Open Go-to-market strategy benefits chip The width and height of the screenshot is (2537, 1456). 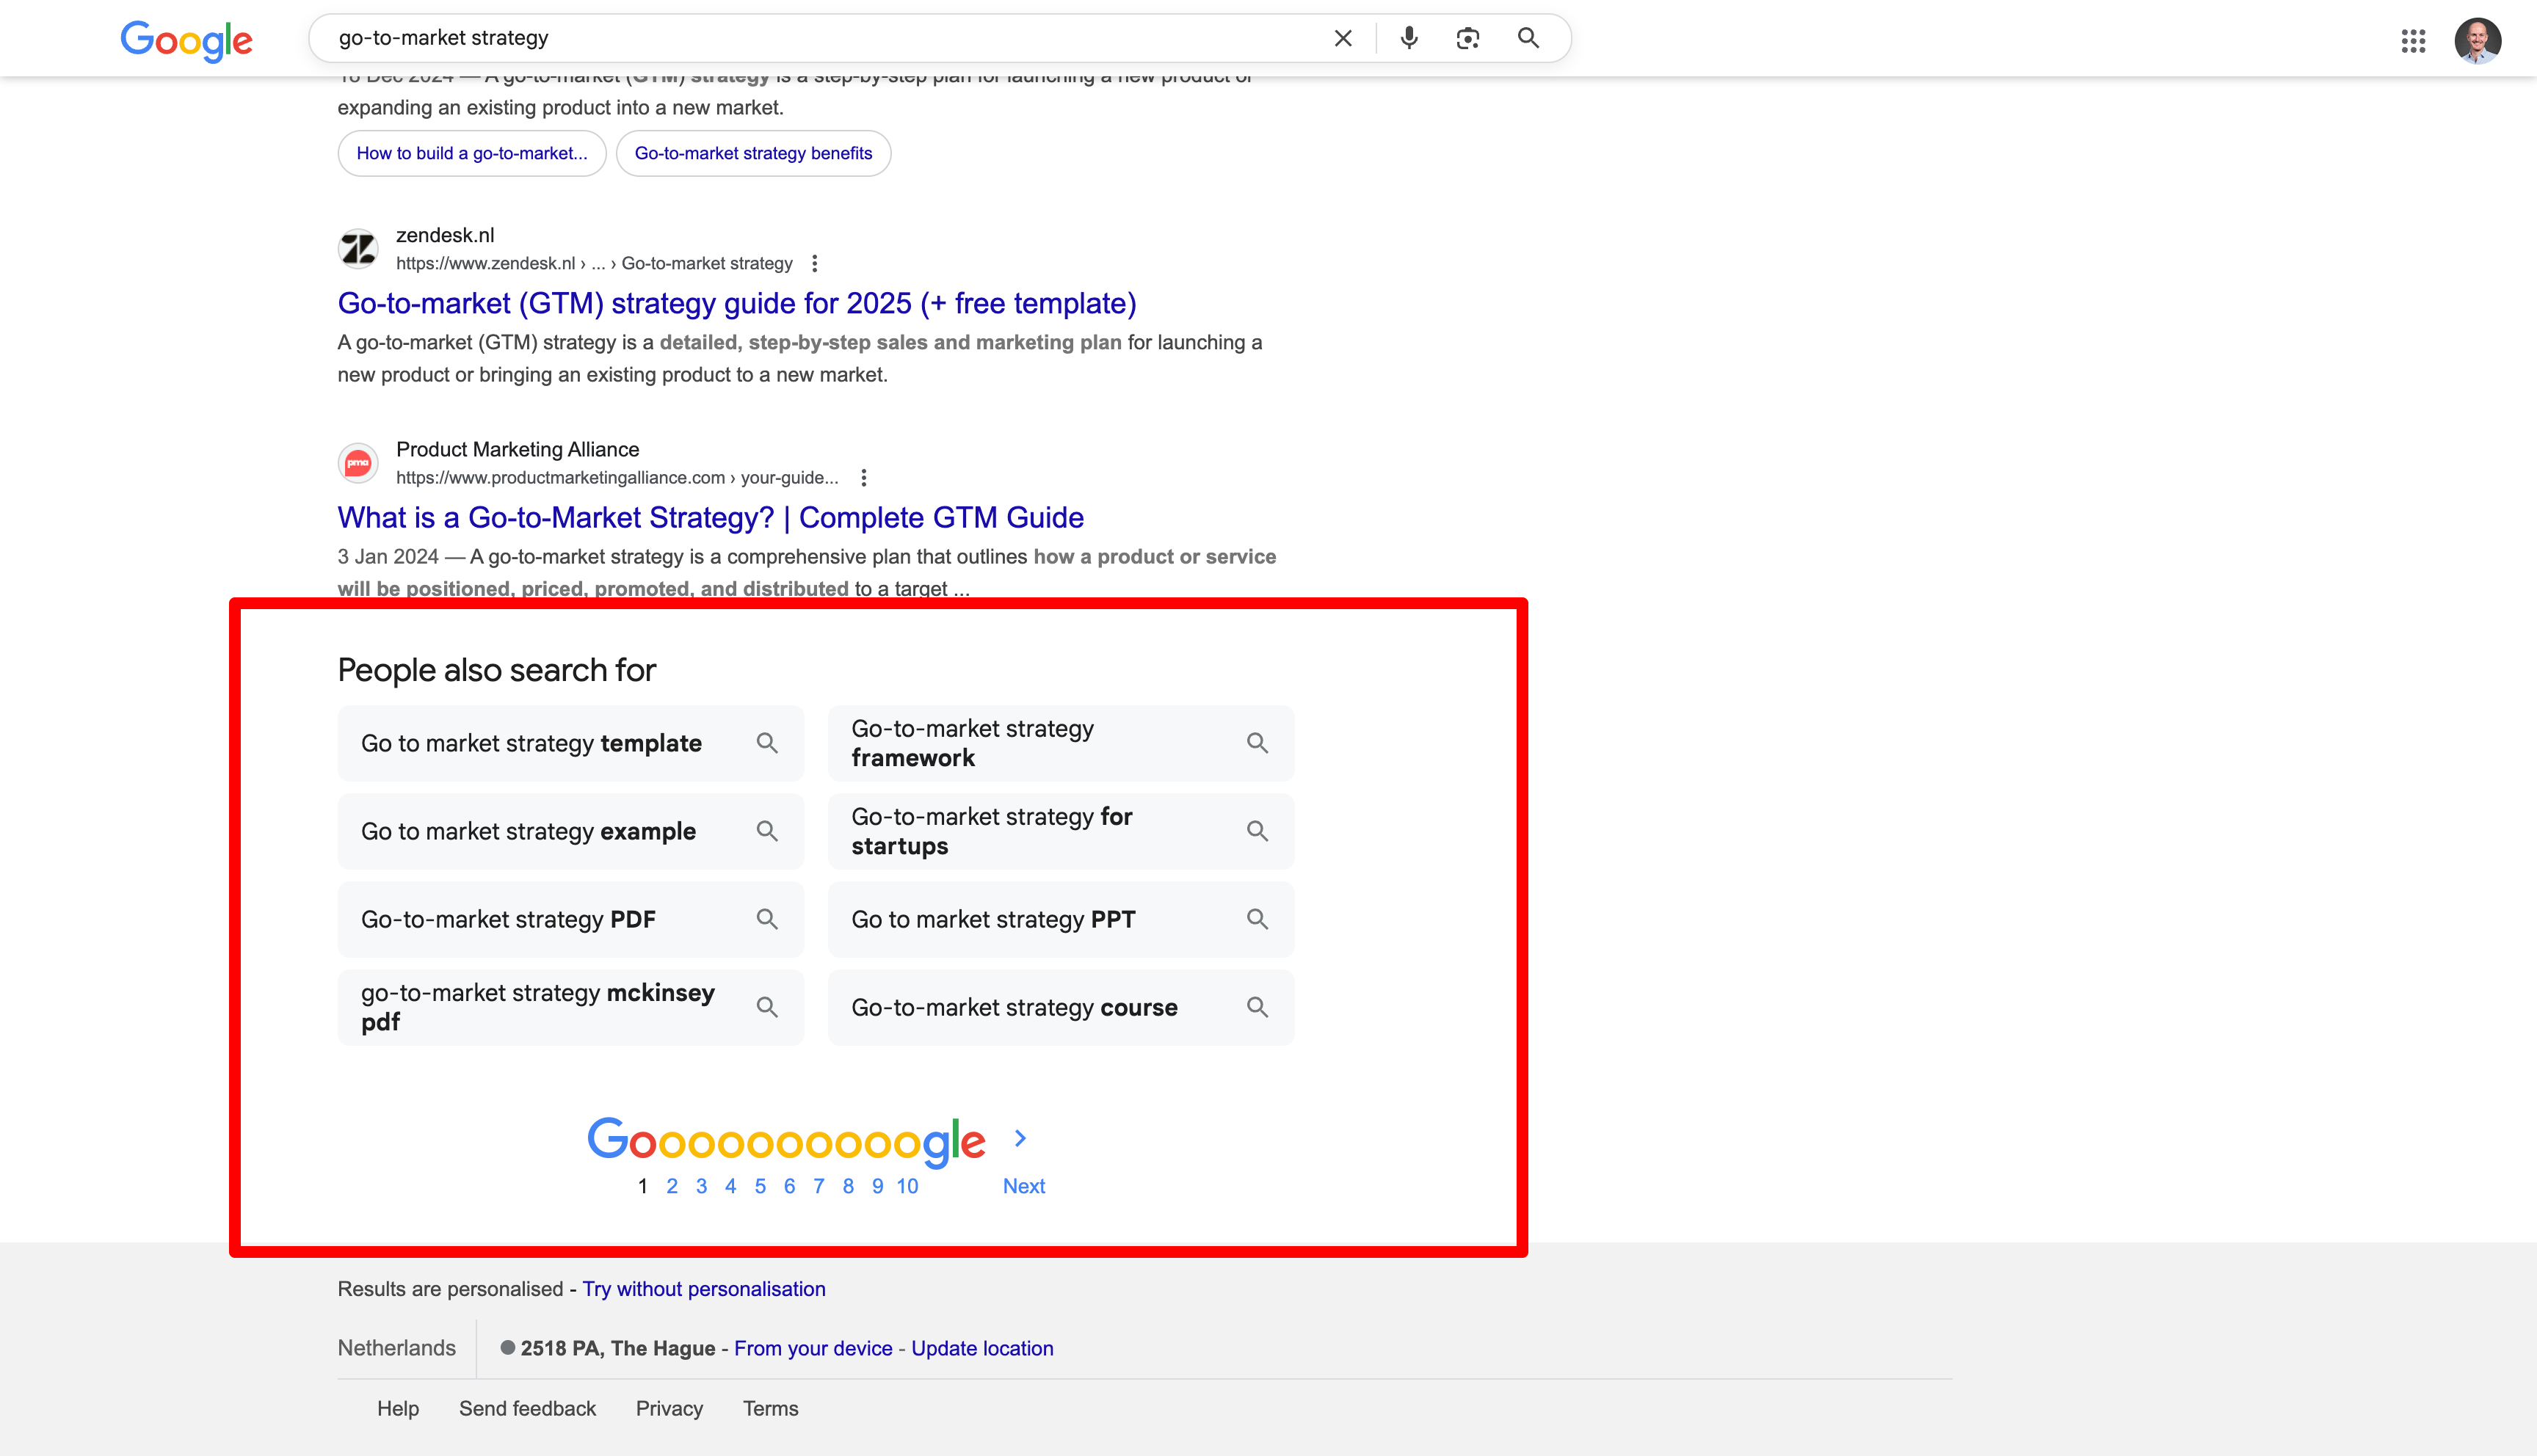(753, 153)
